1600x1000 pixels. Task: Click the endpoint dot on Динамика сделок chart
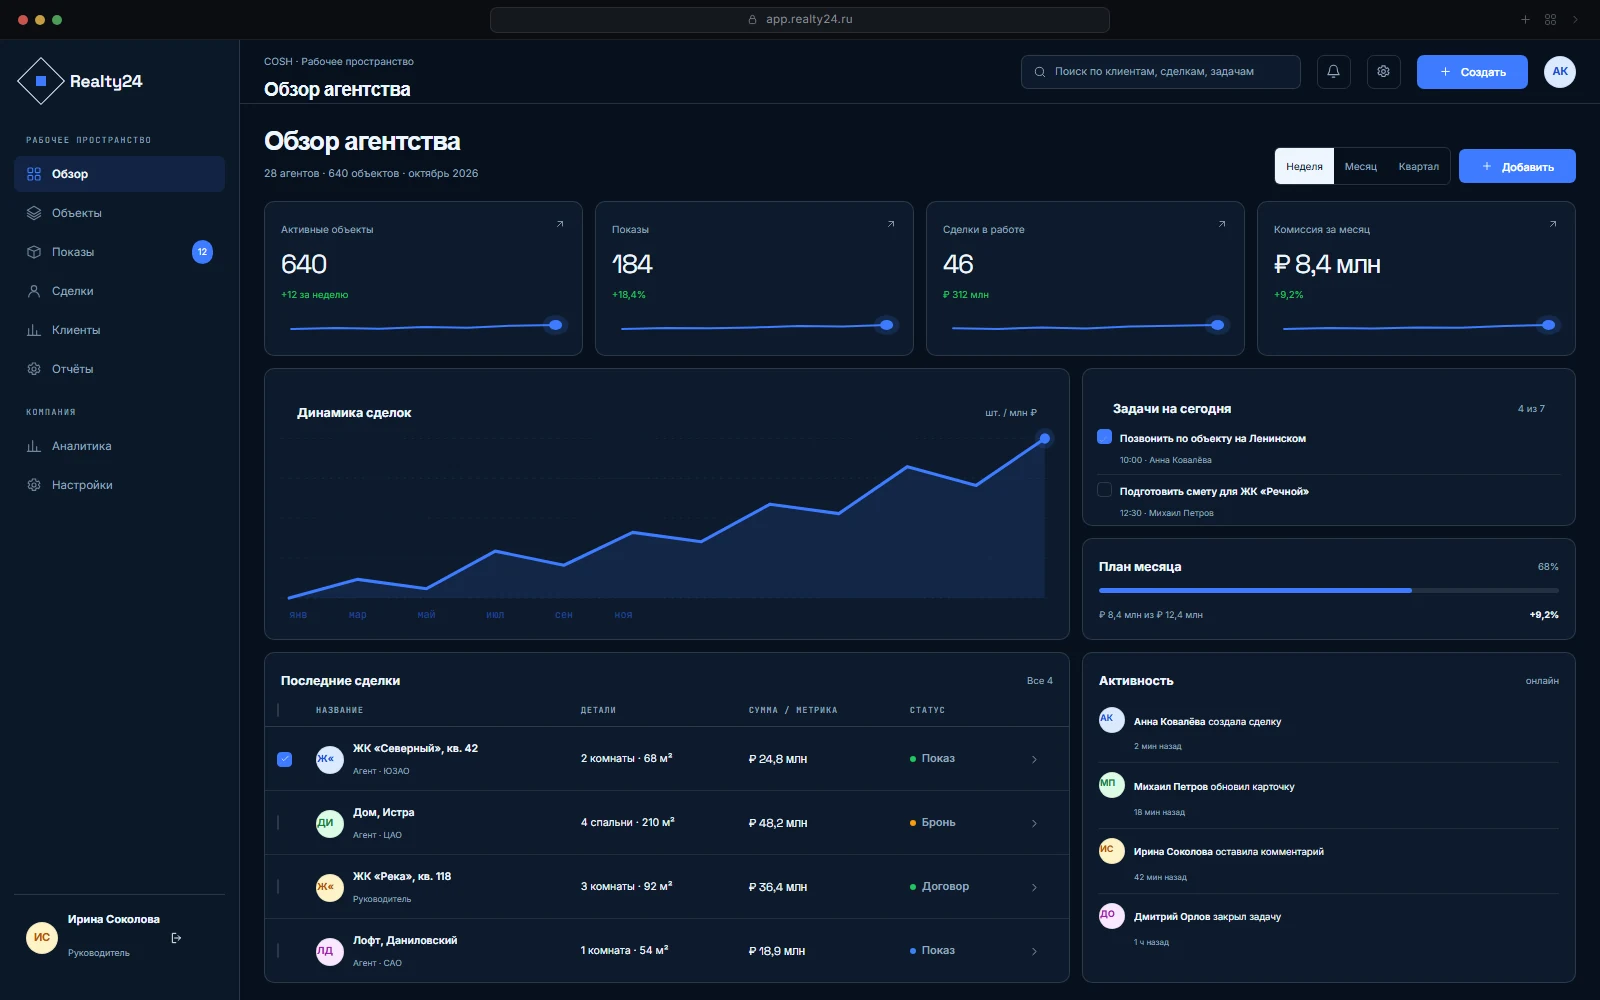tap(1045, 438)
